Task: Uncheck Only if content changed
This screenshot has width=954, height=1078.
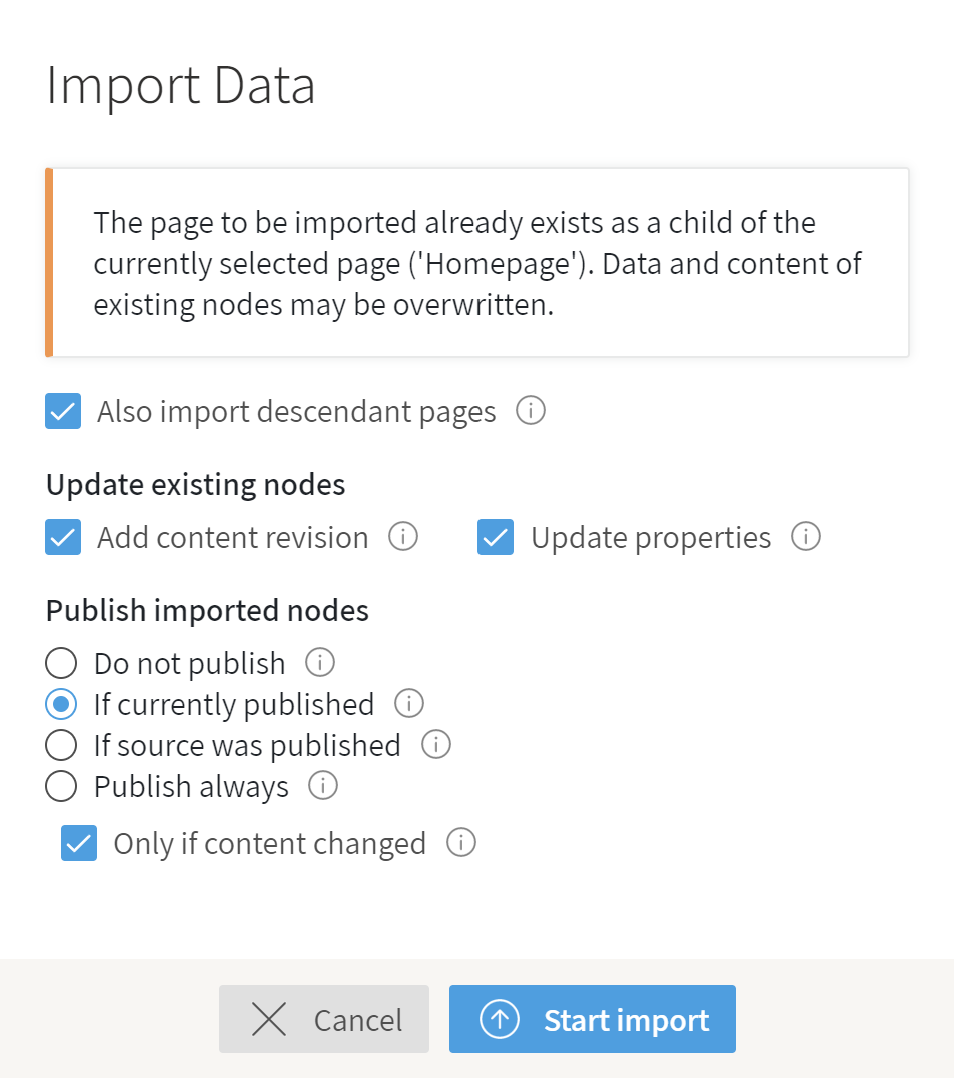Action: (x=79, y=843)
